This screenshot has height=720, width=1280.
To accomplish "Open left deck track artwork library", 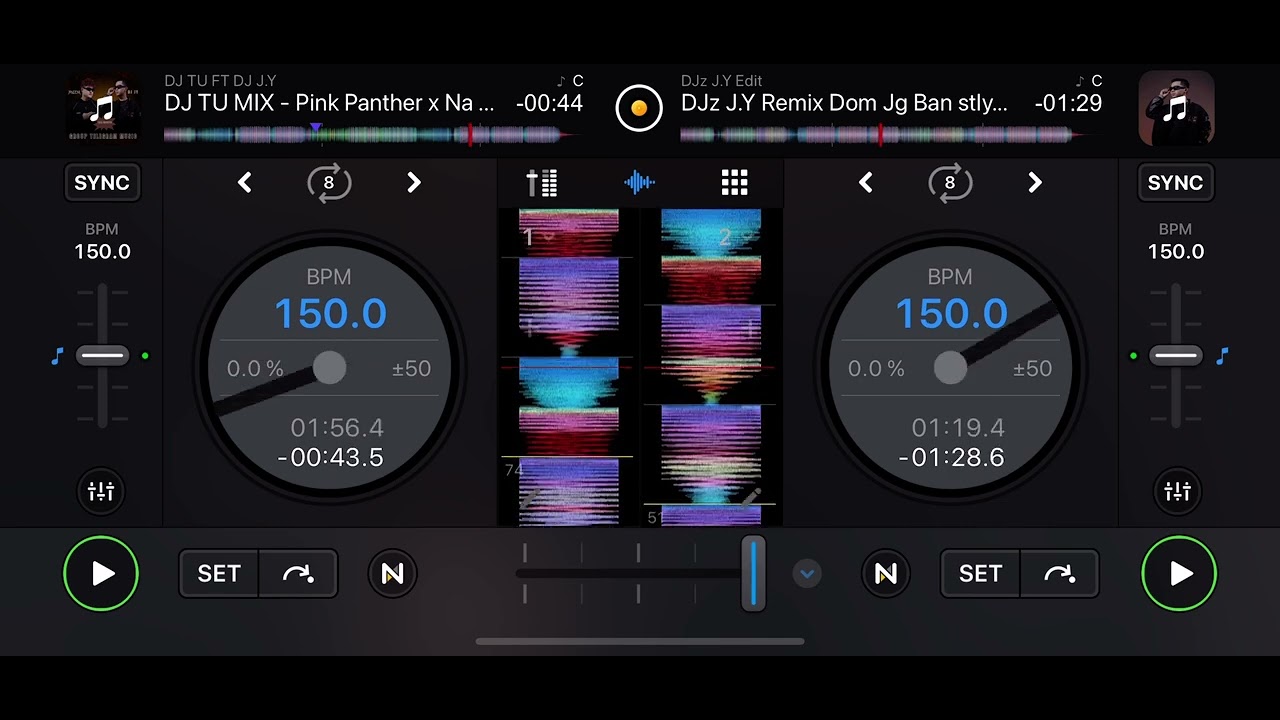I will [x=103, y=108].
